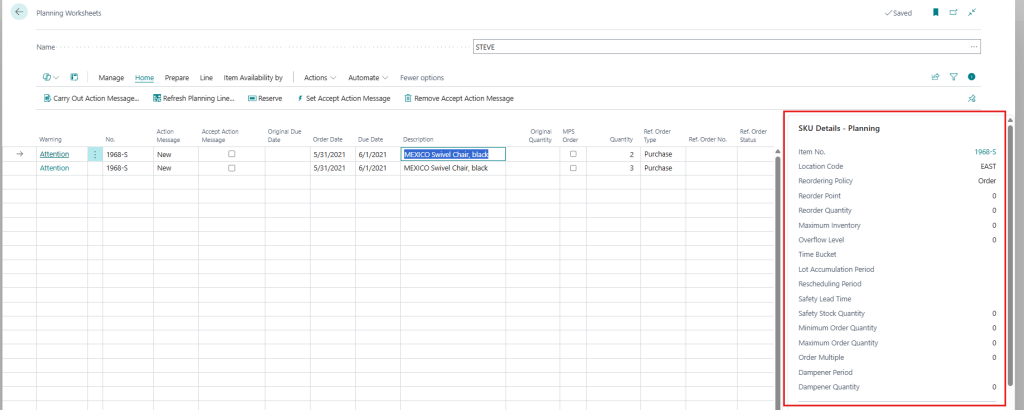Expand the Actions dropdown menu
The height and width of the screenshot is (410, 1024).
320,77
